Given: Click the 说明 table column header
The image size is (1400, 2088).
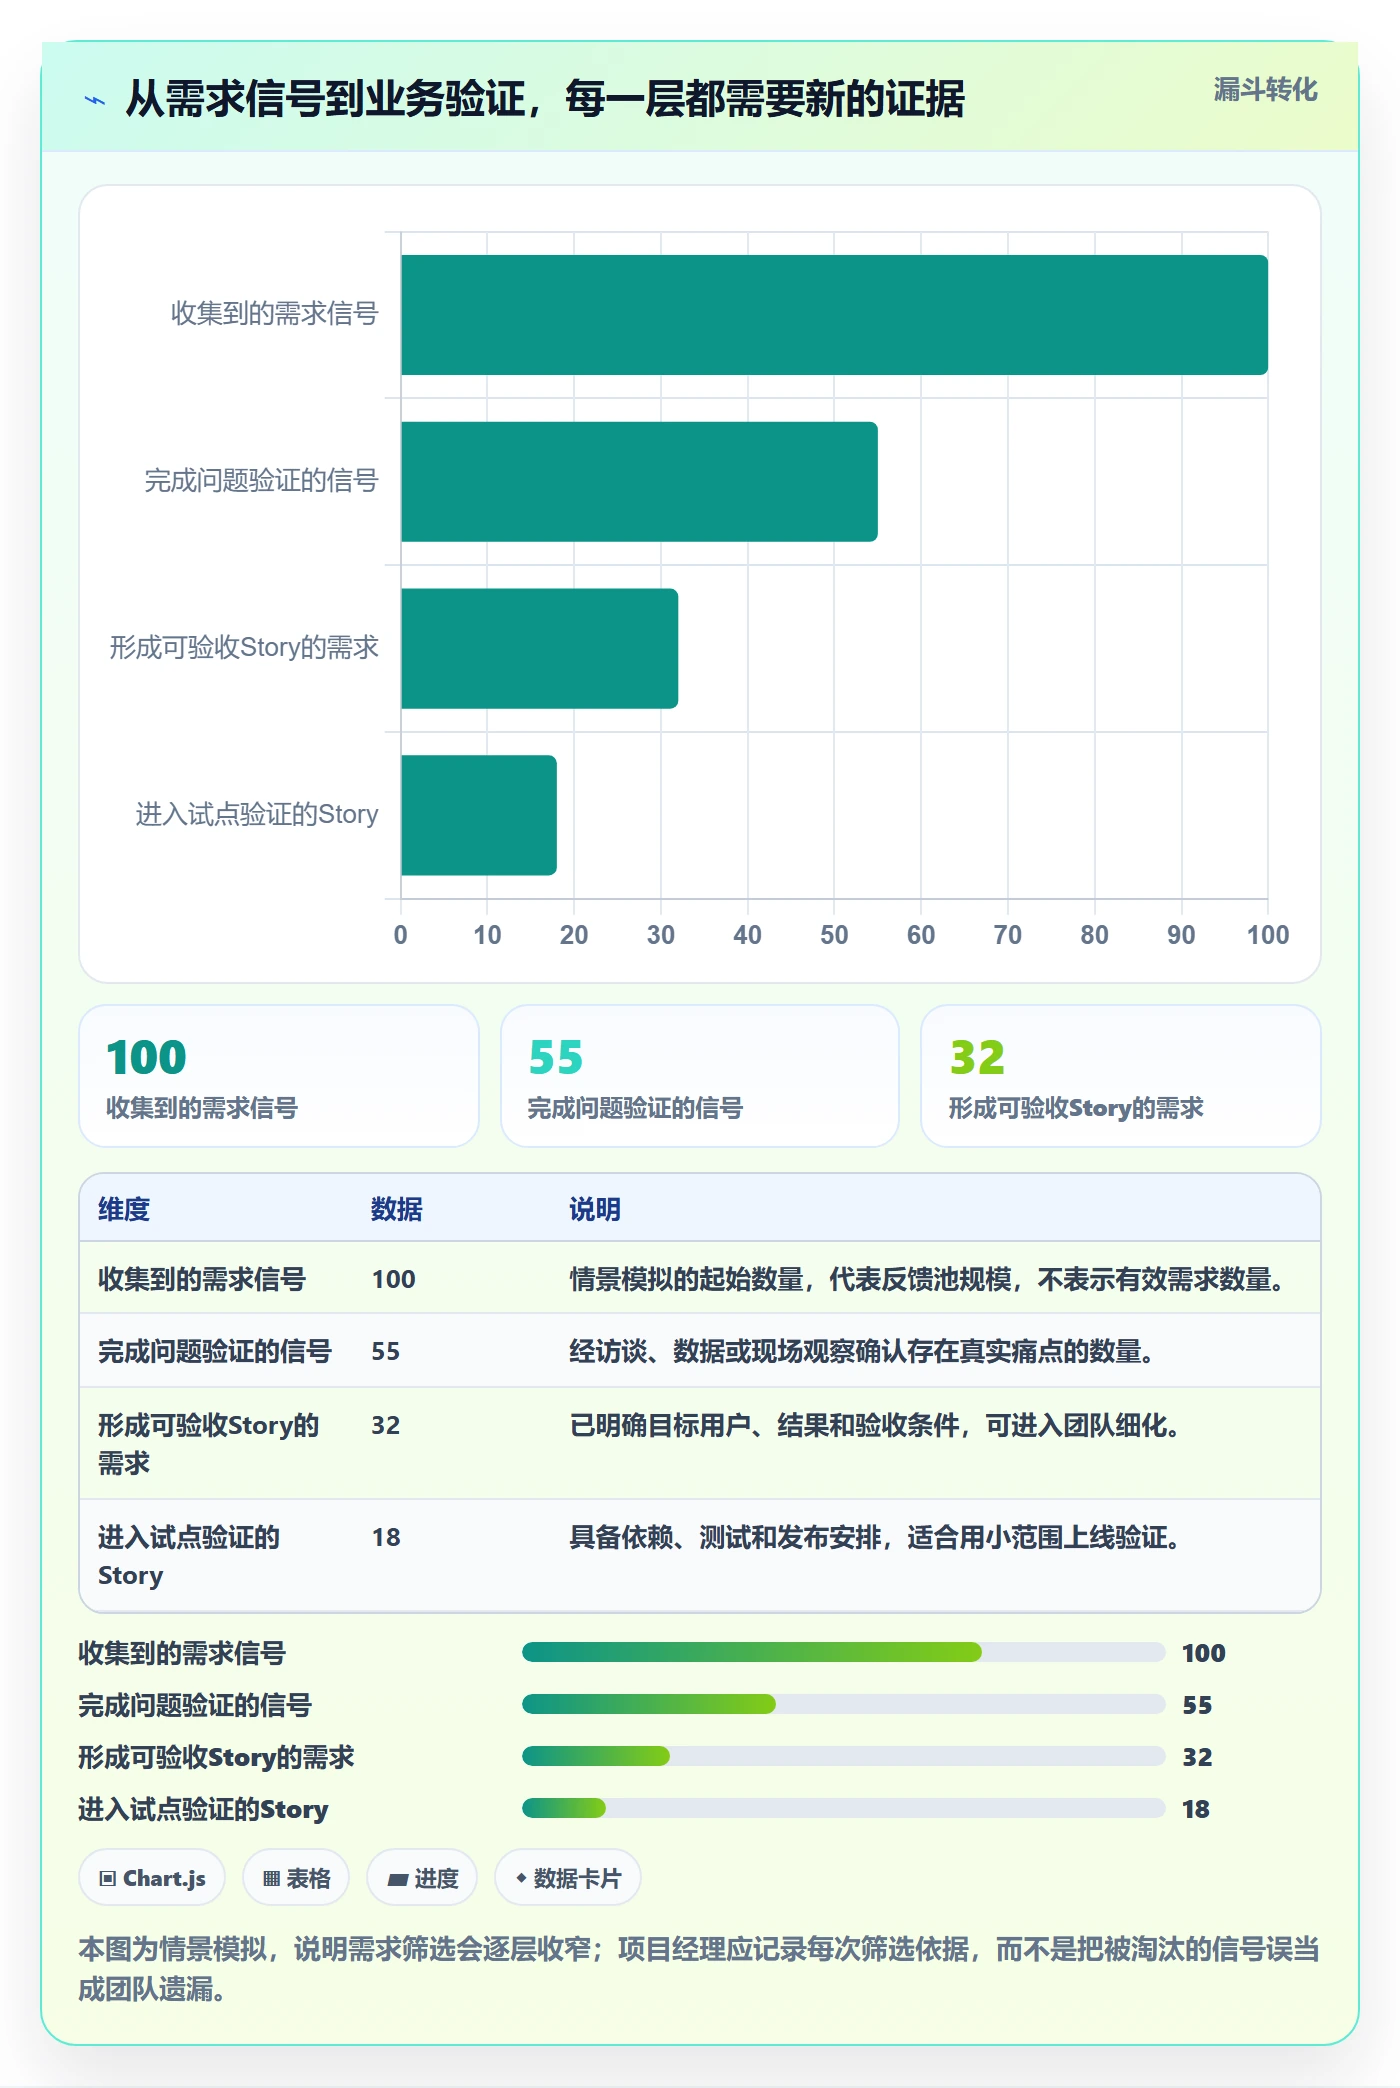Looking at the screenshot, I should click(x=595, y=1209).
